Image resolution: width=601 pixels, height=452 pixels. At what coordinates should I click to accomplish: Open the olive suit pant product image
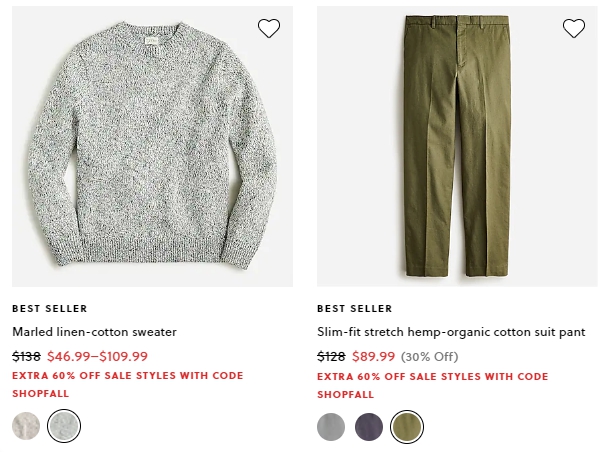(457, 146)
